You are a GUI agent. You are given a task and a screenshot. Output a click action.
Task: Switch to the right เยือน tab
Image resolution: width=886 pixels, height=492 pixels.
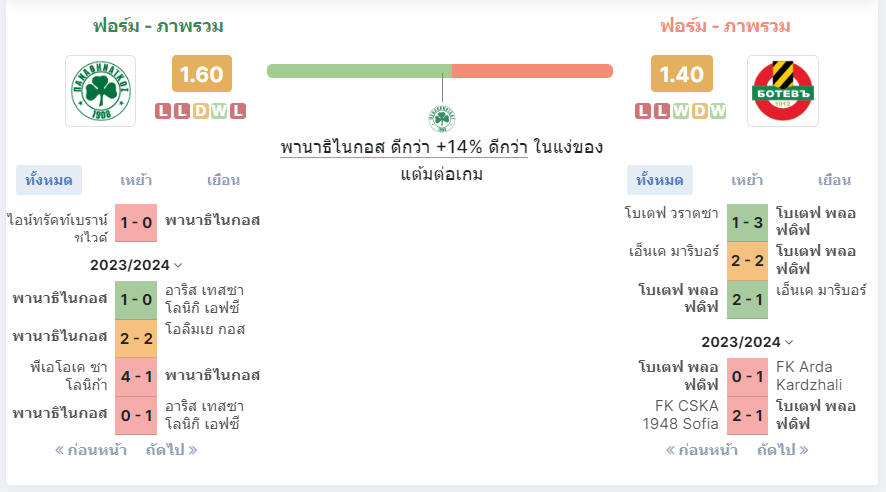pos(835,180)
